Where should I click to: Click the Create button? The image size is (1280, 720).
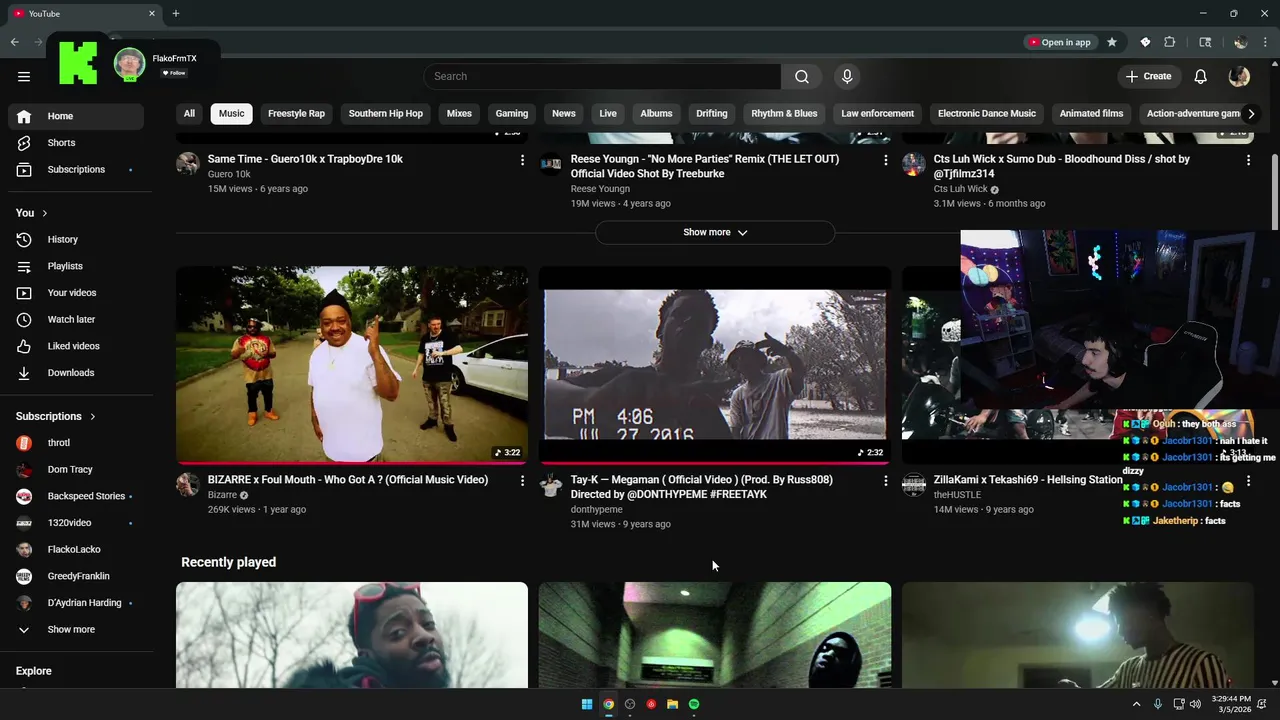pyautogui.click(x=1148, y=76)
